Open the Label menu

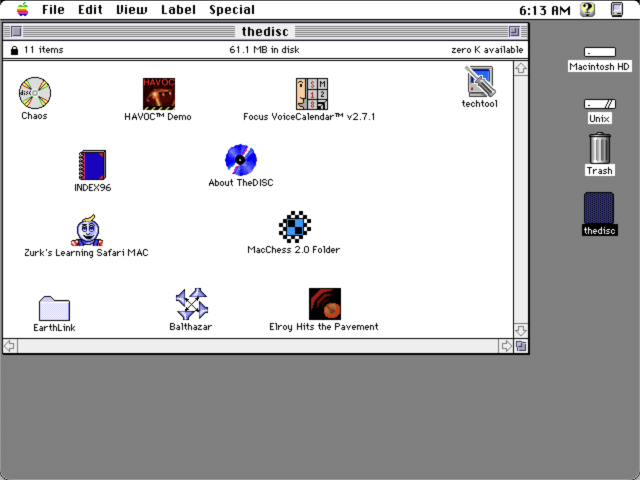(x=178, y=9)
